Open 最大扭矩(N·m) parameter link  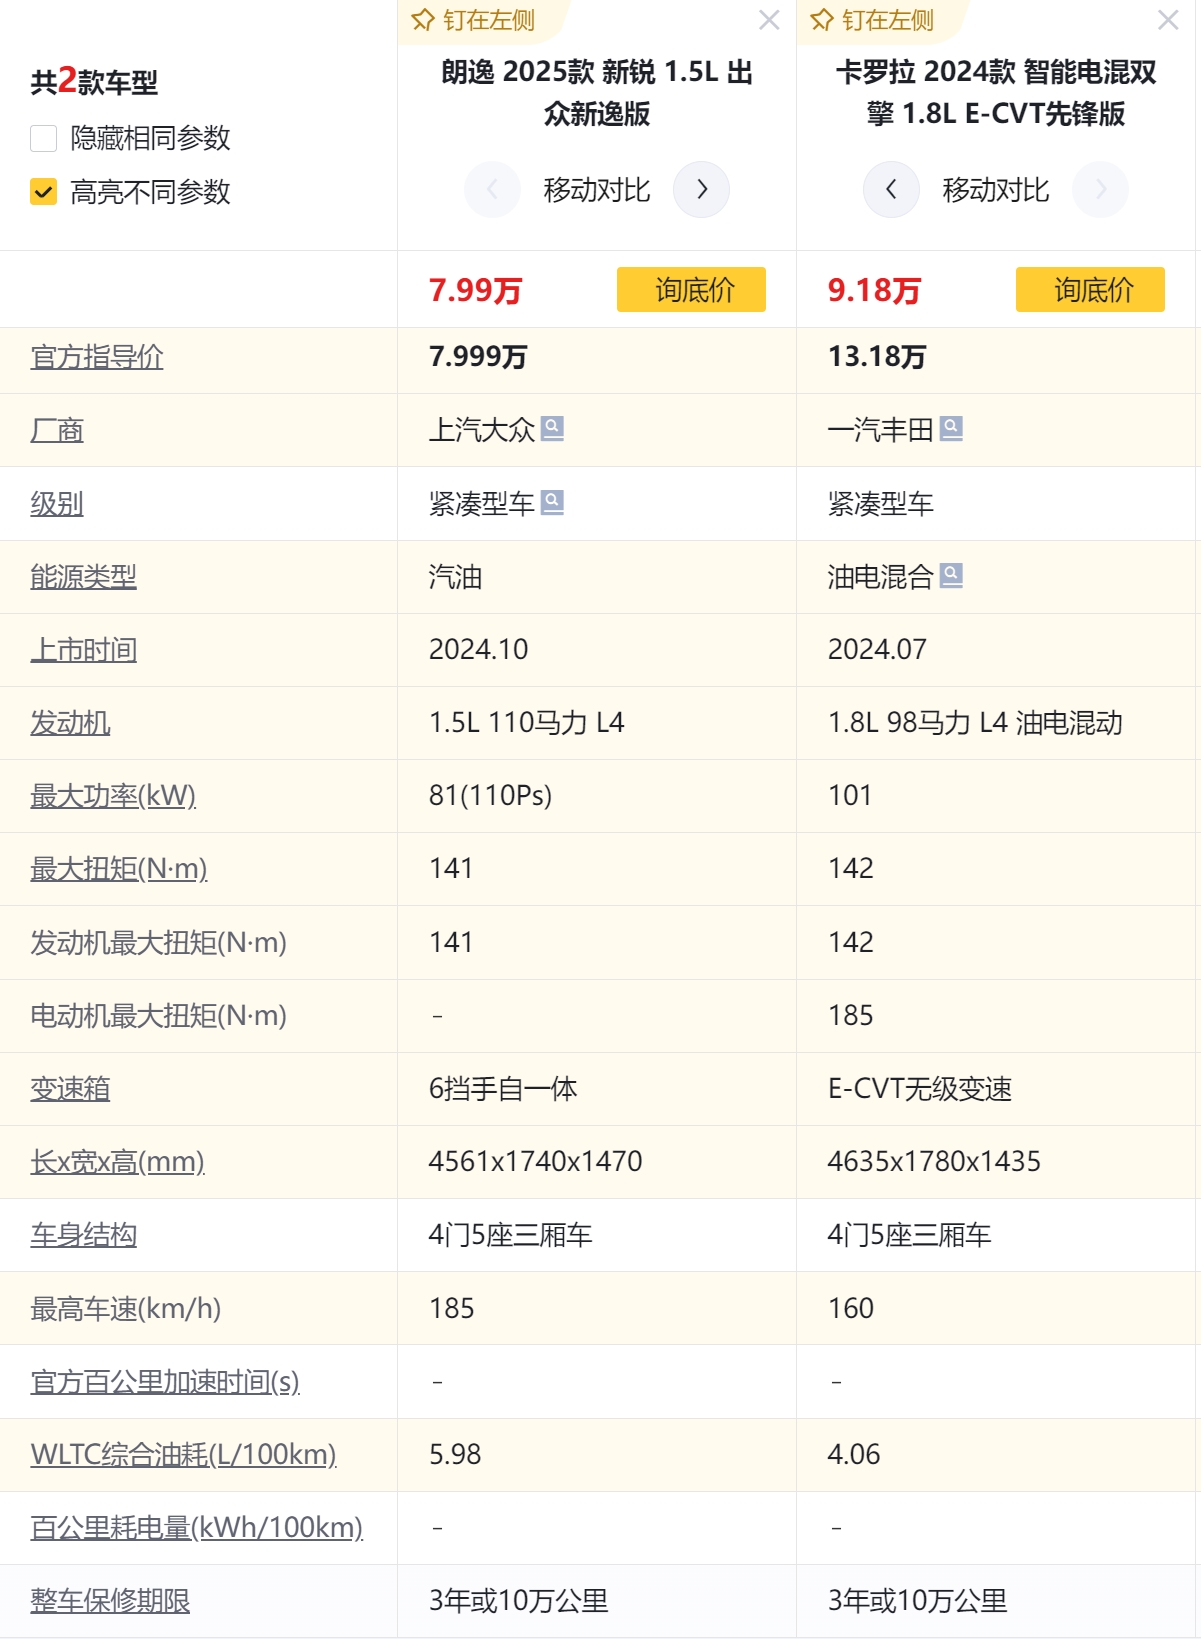pos(119,869)
